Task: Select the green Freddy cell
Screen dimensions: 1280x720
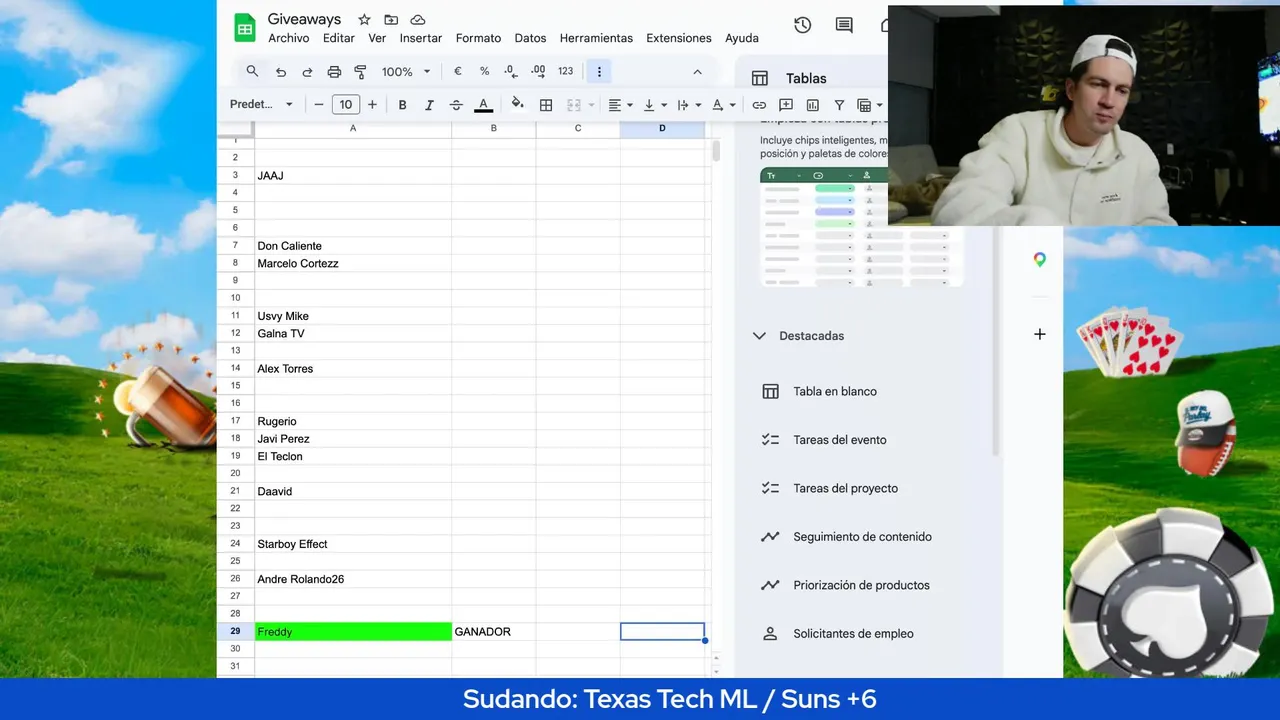Action: click(353, 632)
